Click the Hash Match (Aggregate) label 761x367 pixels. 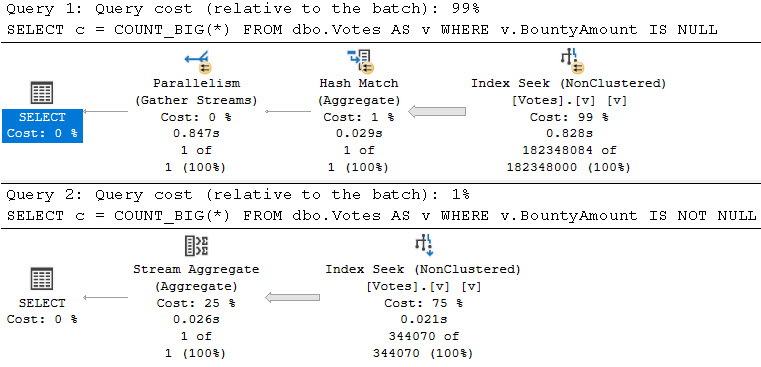point(359,92)
